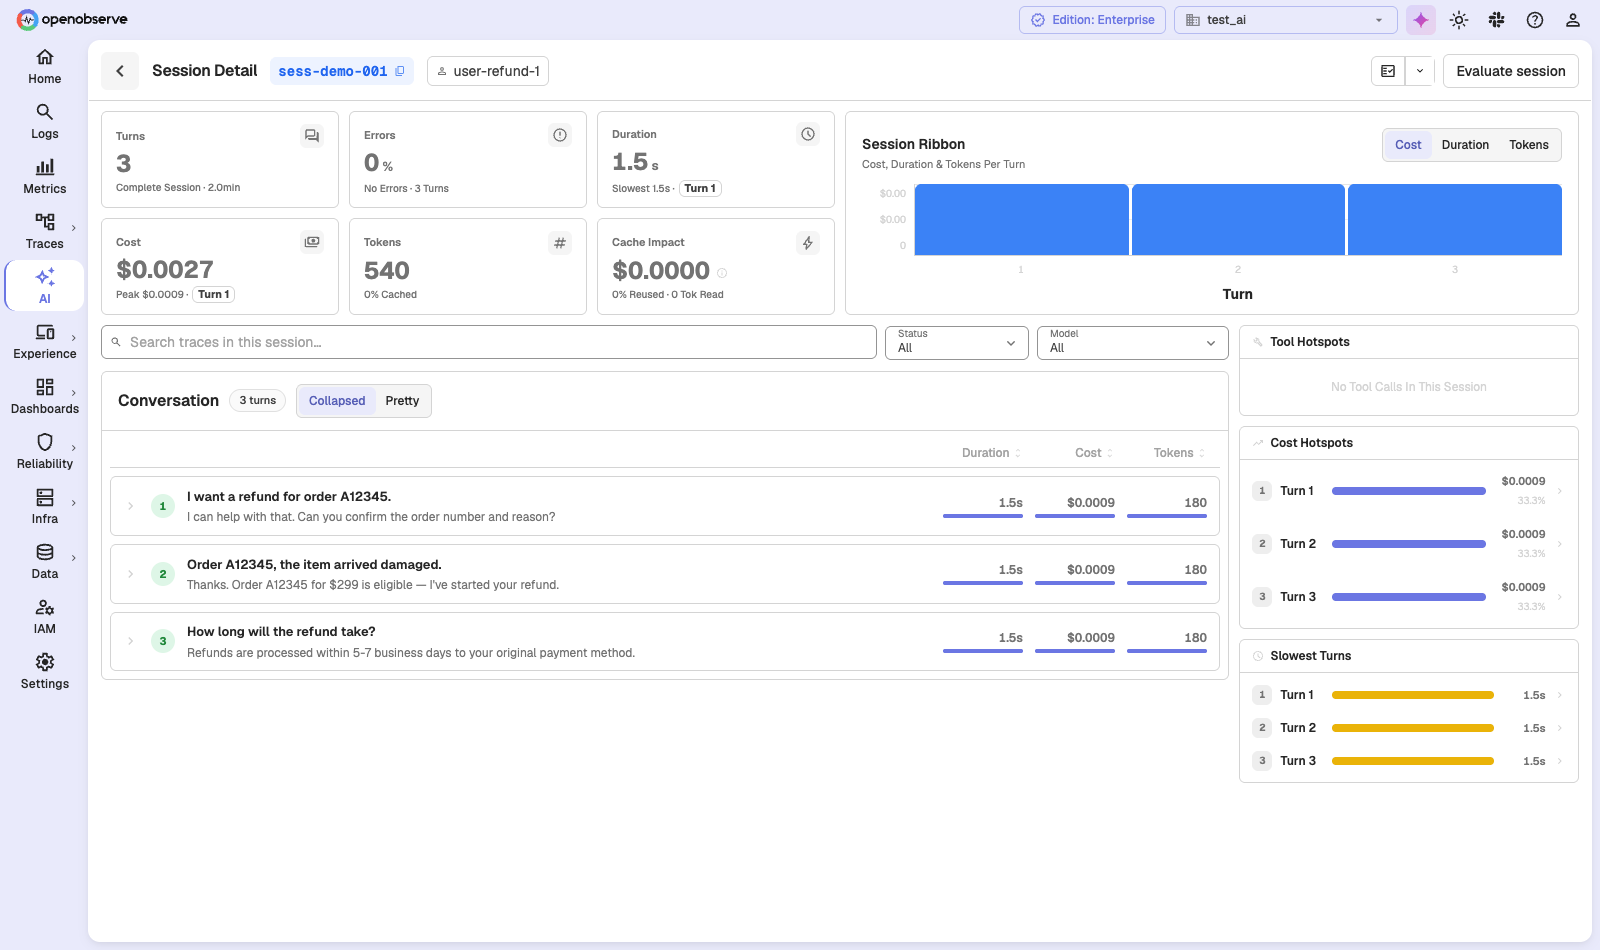The height and width of the screenshot is (950, 1600).
Task: Click Turn 1 badge in Duration card
Action: 700,188
